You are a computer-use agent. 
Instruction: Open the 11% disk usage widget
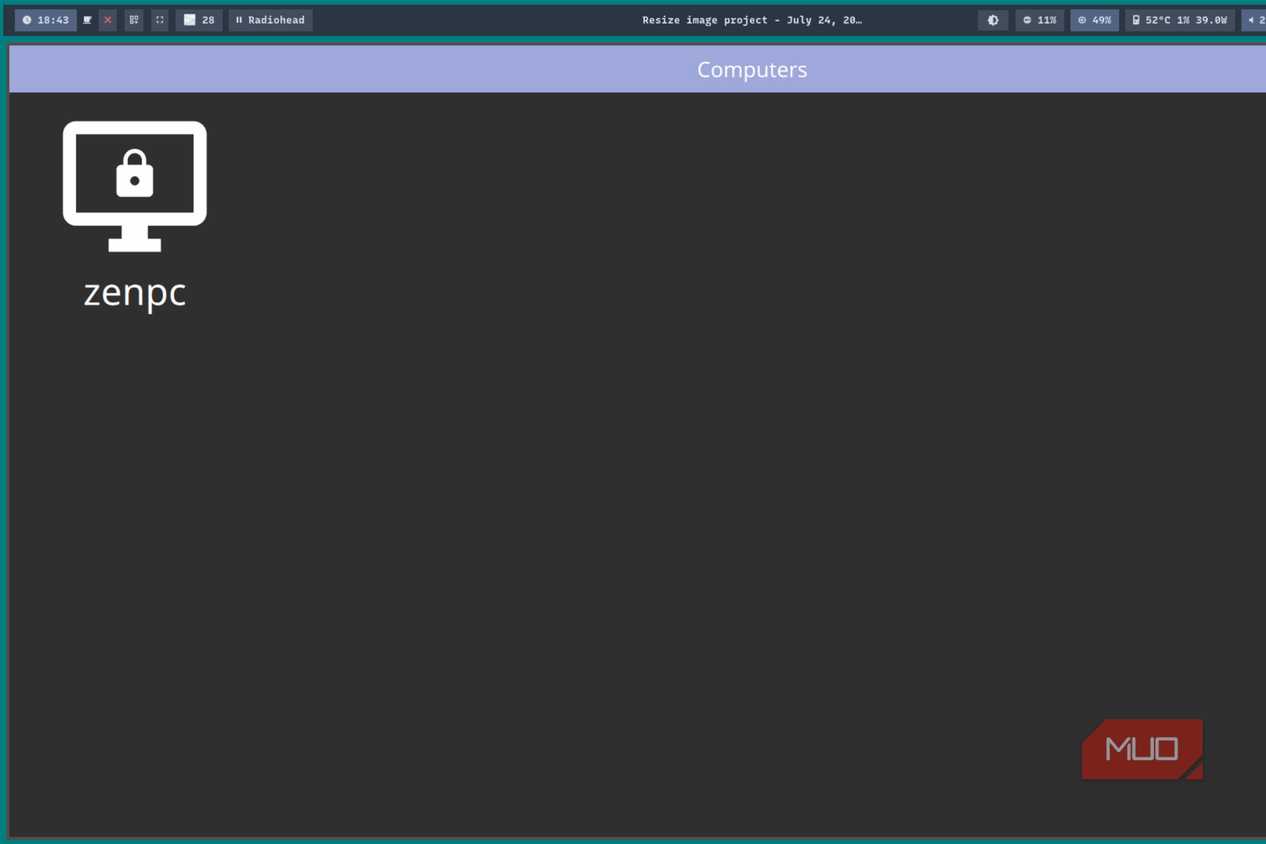click(1040, 20)
